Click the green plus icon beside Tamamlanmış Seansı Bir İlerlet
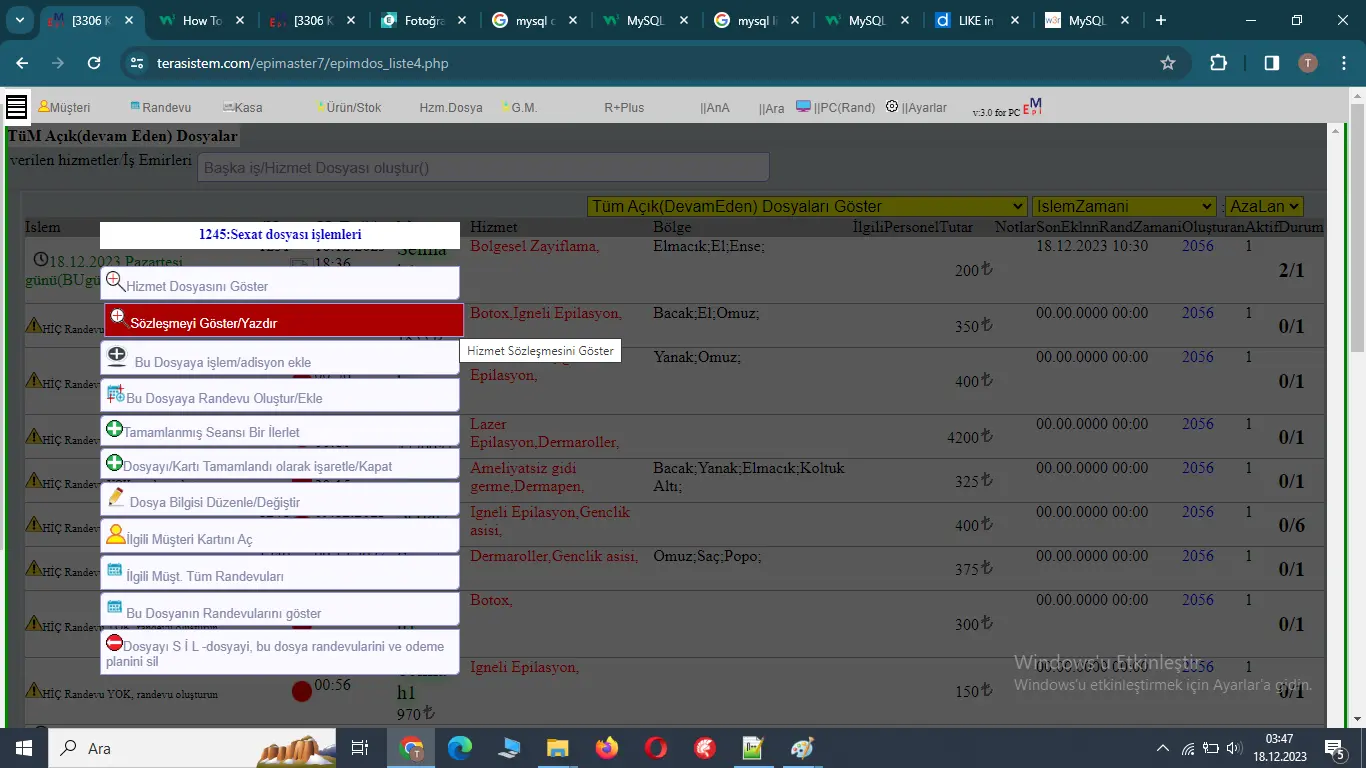Screen dimensions: 1366x768 click(x=114, y=430)
